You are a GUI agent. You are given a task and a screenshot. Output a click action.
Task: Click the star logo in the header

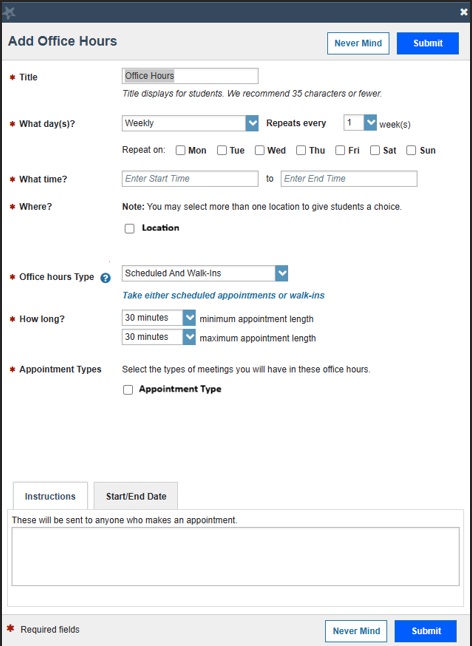pos(9,12)
